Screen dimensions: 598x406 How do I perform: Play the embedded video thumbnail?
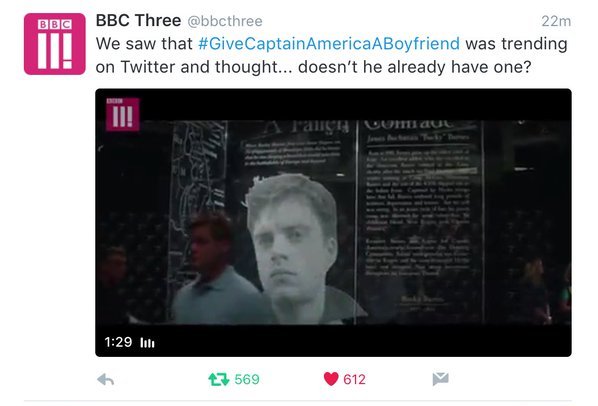[x=333, y=223]
